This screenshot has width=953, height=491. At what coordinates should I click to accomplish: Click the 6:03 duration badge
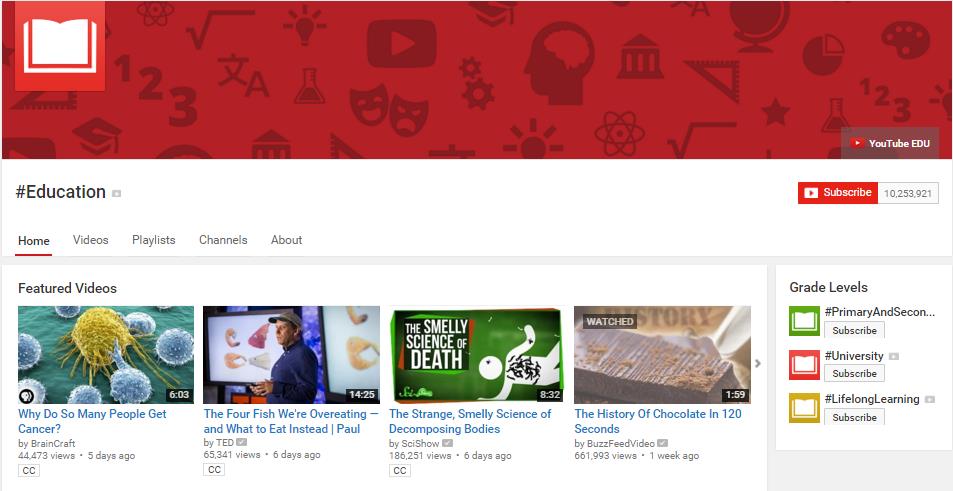coord(179,395)
